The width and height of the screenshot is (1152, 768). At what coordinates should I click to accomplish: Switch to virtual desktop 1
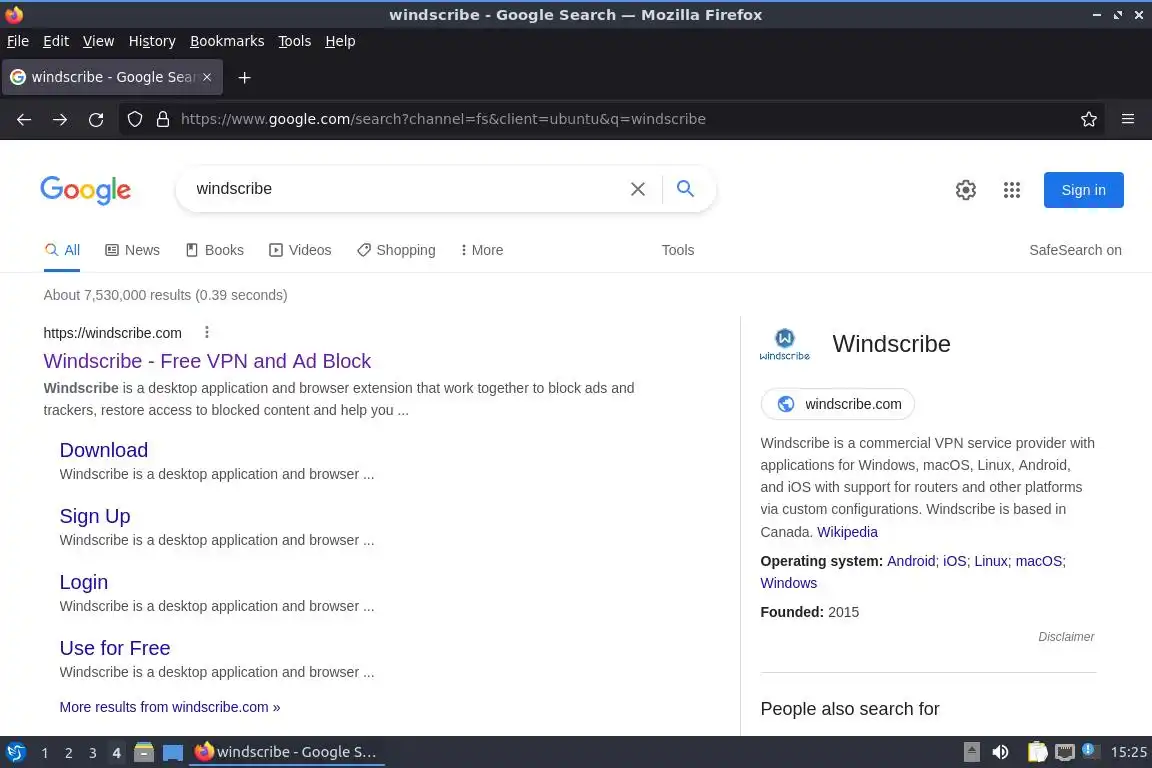45,753
